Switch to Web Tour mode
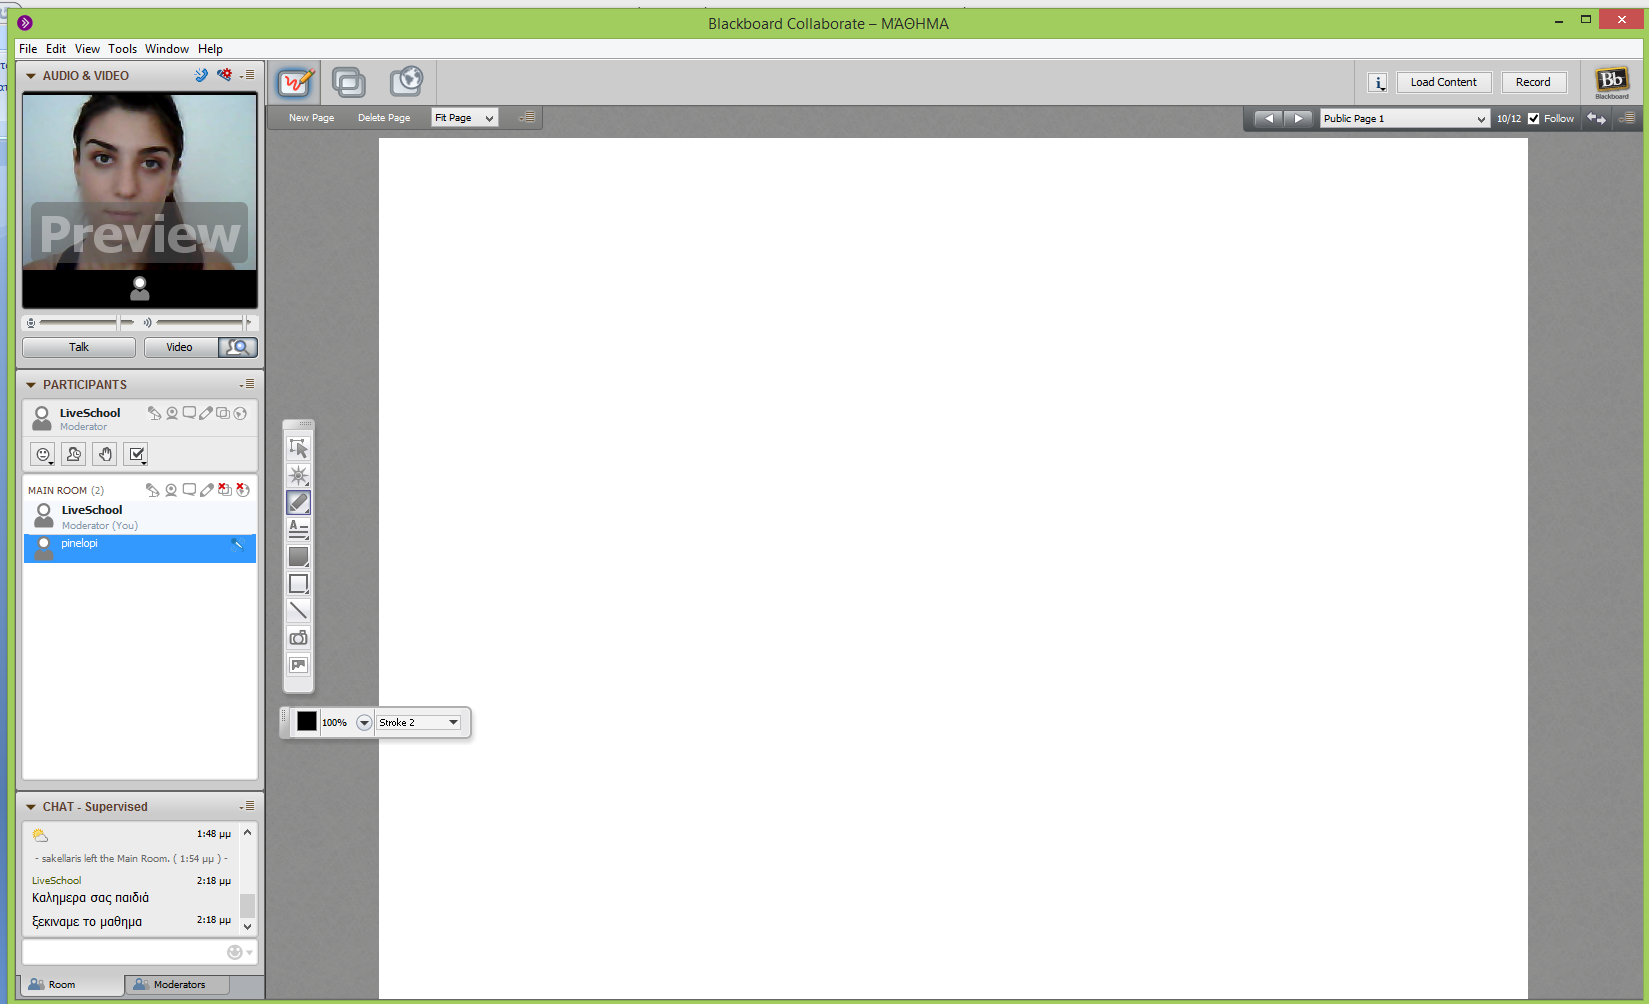This screenshot has width=1649, height=1004. click(406, 81)
